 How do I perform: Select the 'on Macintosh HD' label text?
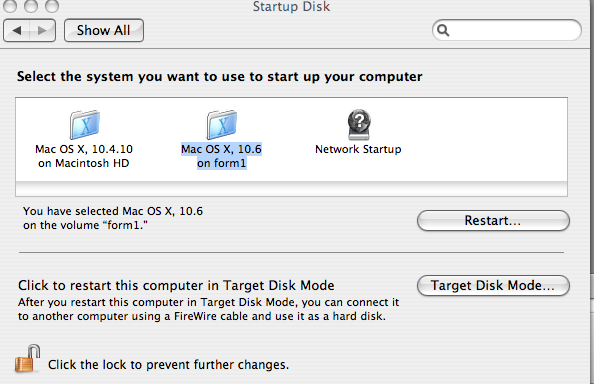click(84, 163)
